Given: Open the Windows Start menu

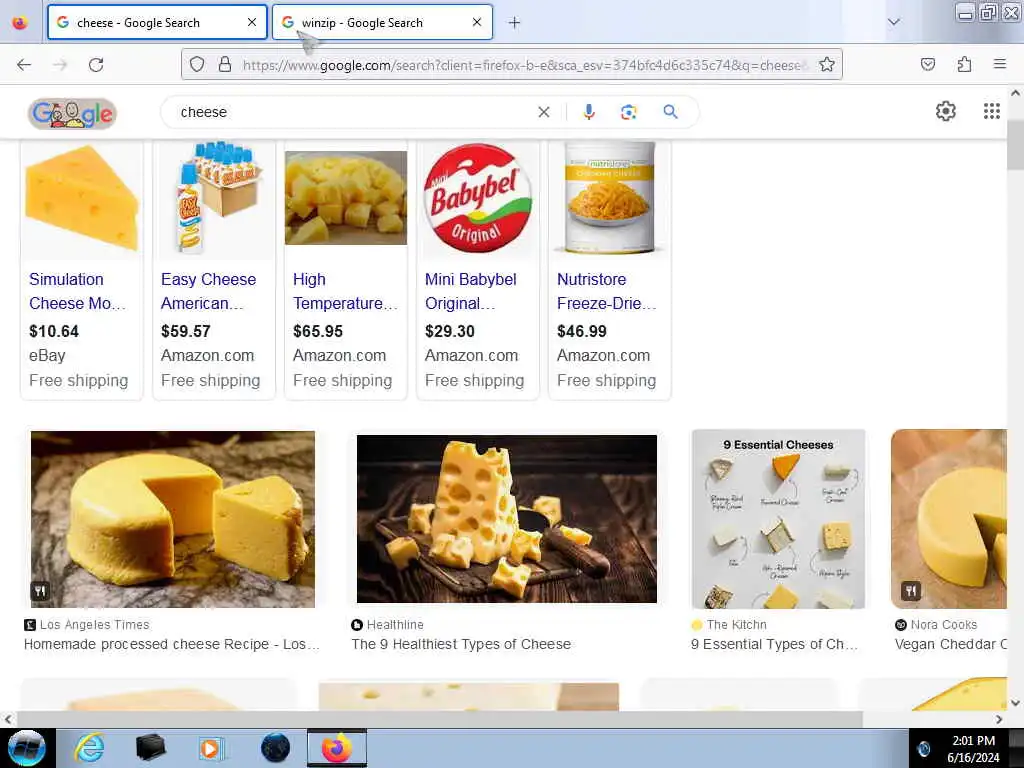Looking at the screenshot, I should point(26,748).
